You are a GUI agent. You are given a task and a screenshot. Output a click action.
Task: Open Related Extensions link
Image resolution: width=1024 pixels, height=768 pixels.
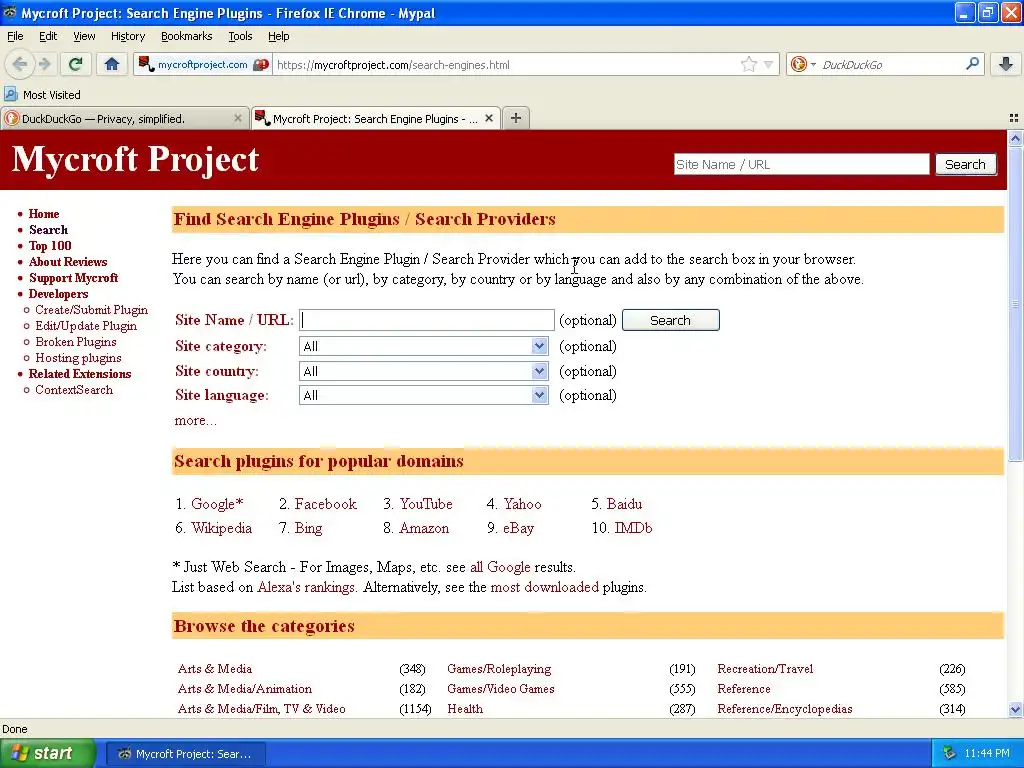[x=80, y=374]
